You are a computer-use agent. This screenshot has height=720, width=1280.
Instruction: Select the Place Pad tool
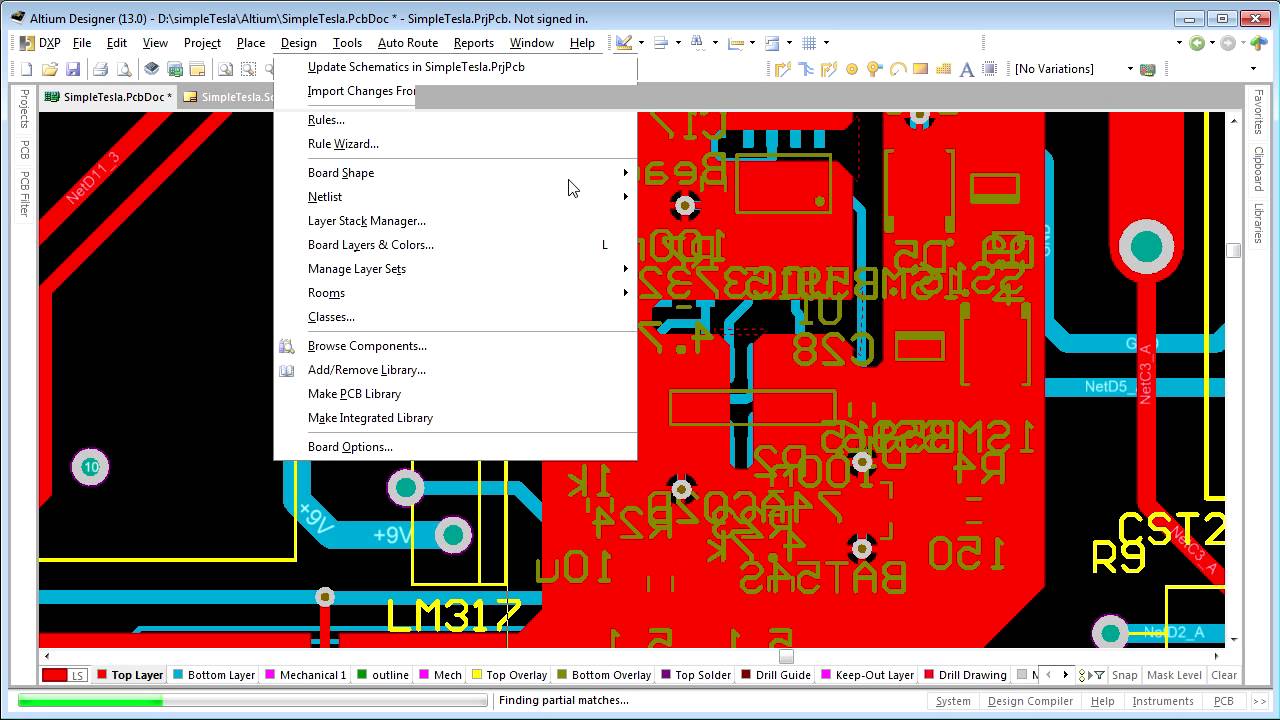(852, 69)
